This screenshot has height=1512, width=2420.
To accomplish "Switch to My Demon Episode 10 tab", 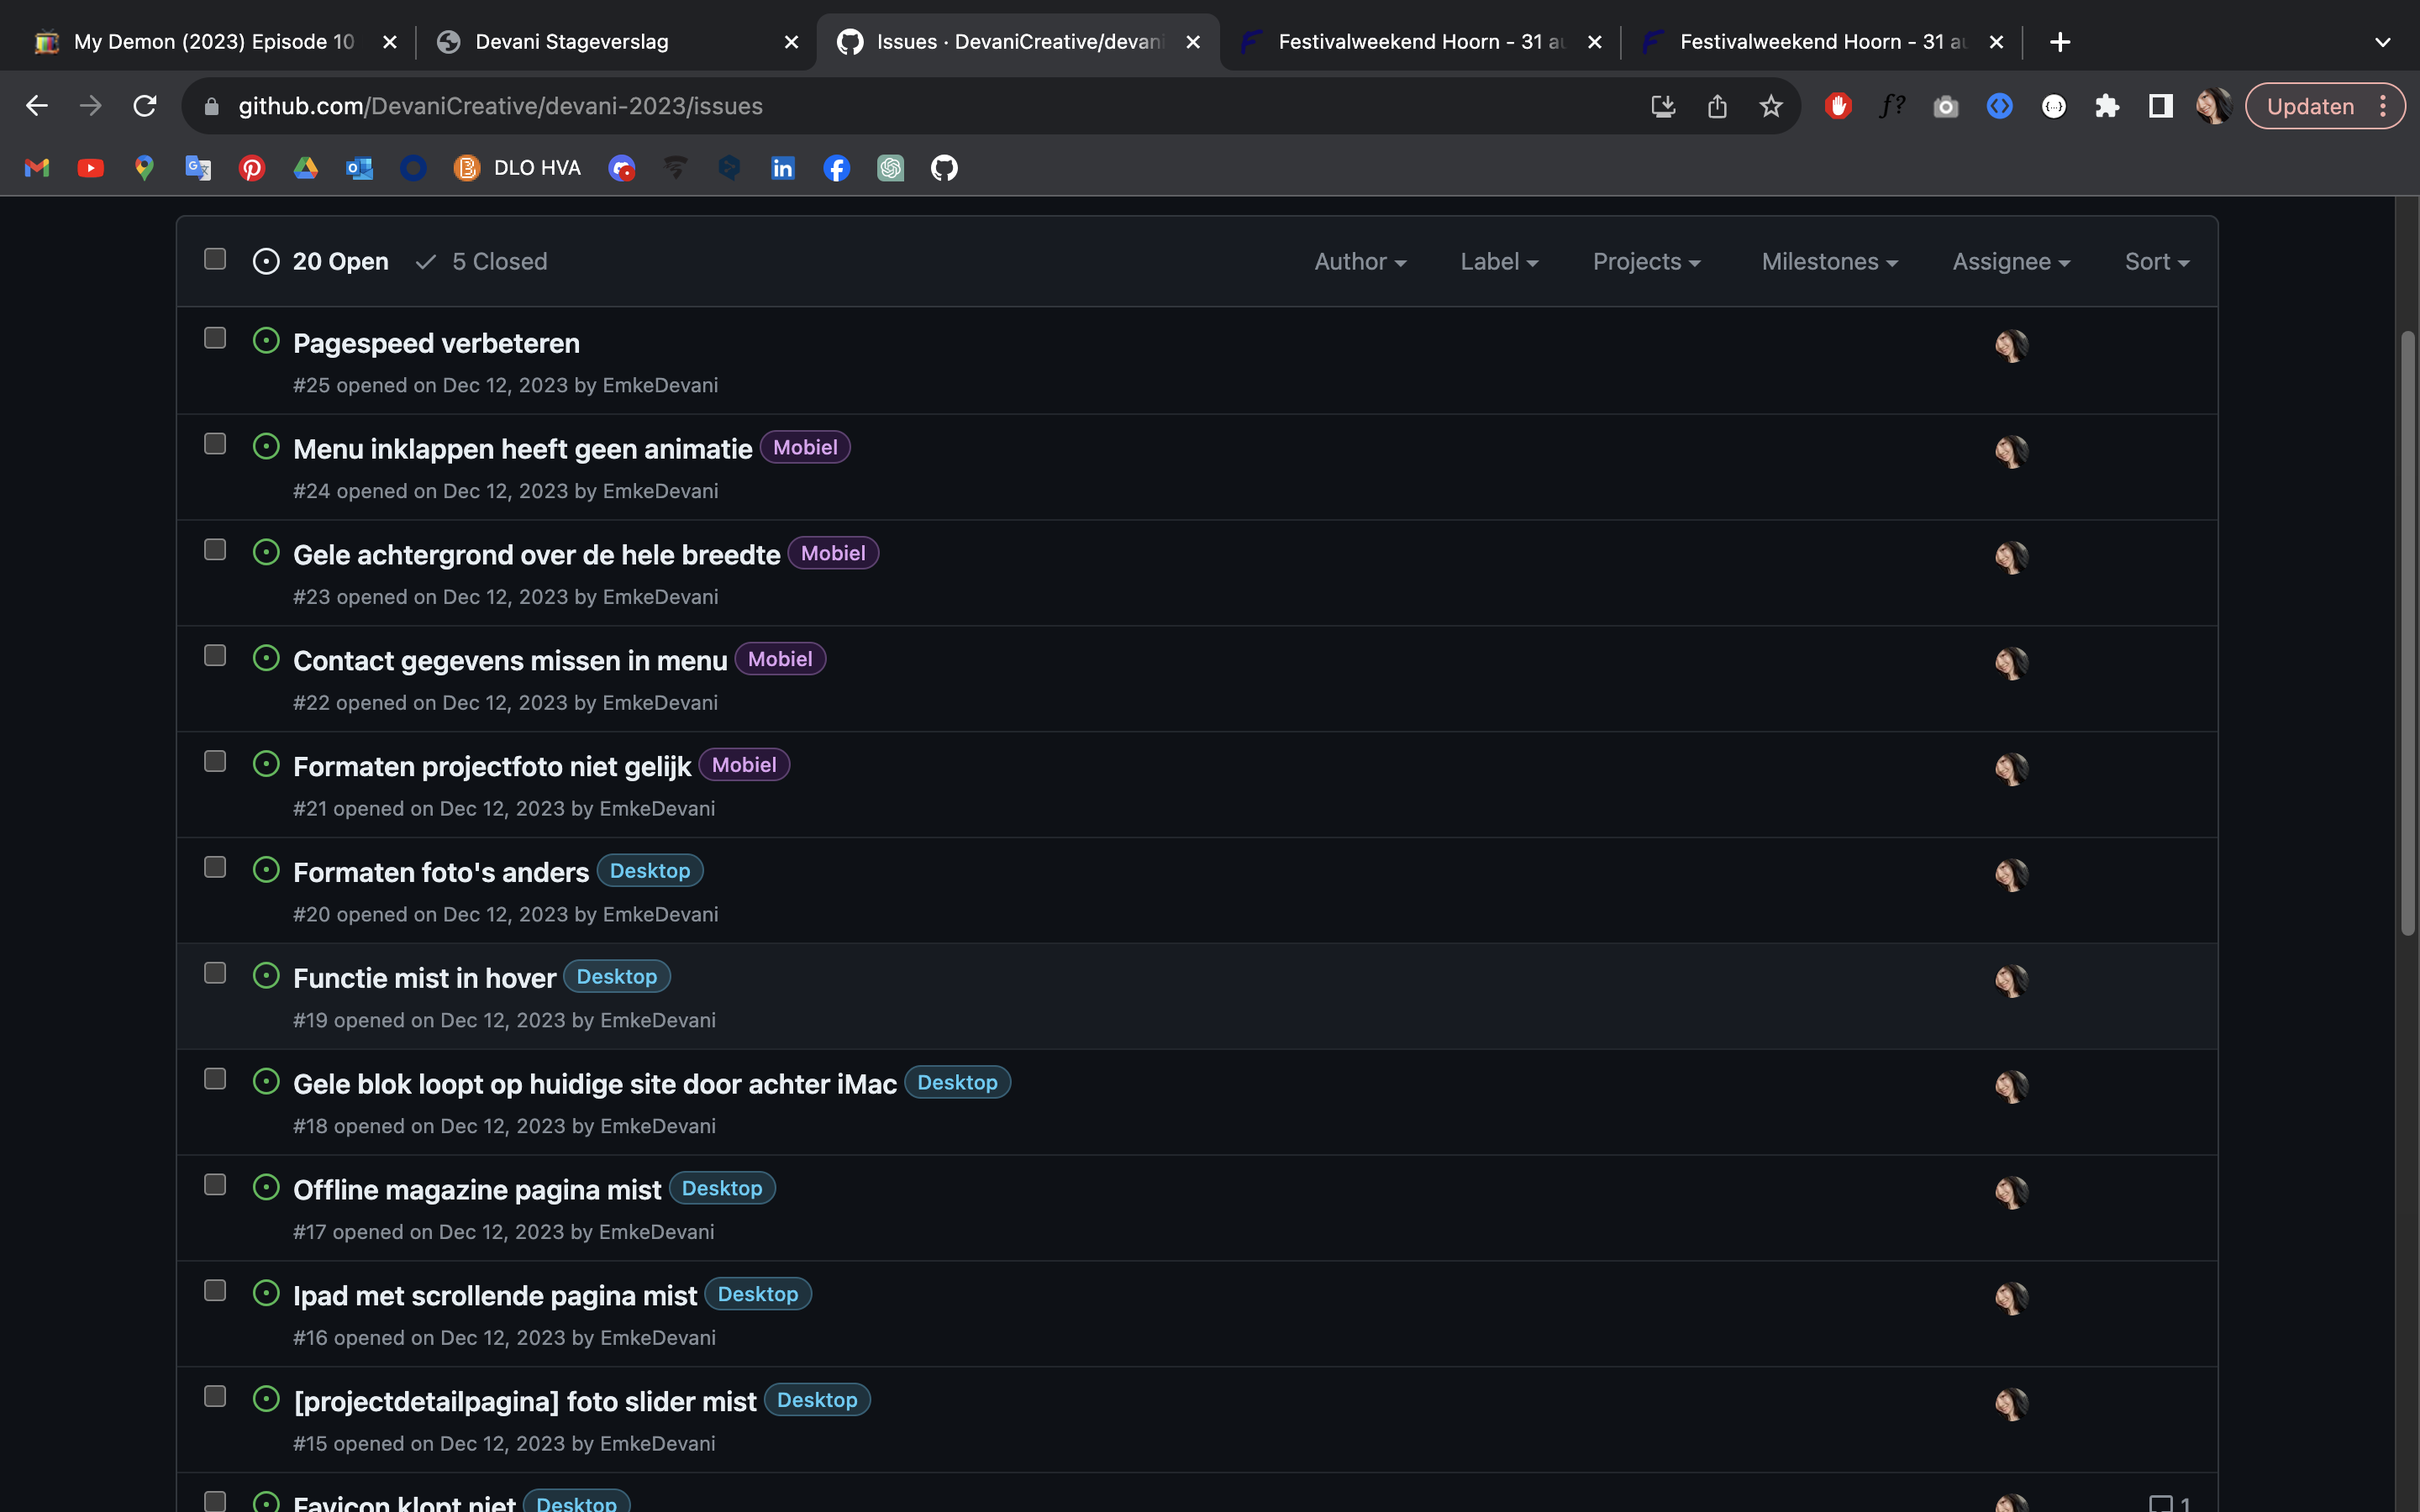I will pyautogui.click(x=214, y=42).
